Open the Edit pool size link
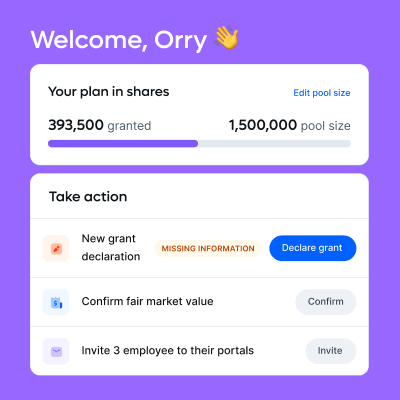Viewport: 400px width, 400px height. [x=322, y=93]
